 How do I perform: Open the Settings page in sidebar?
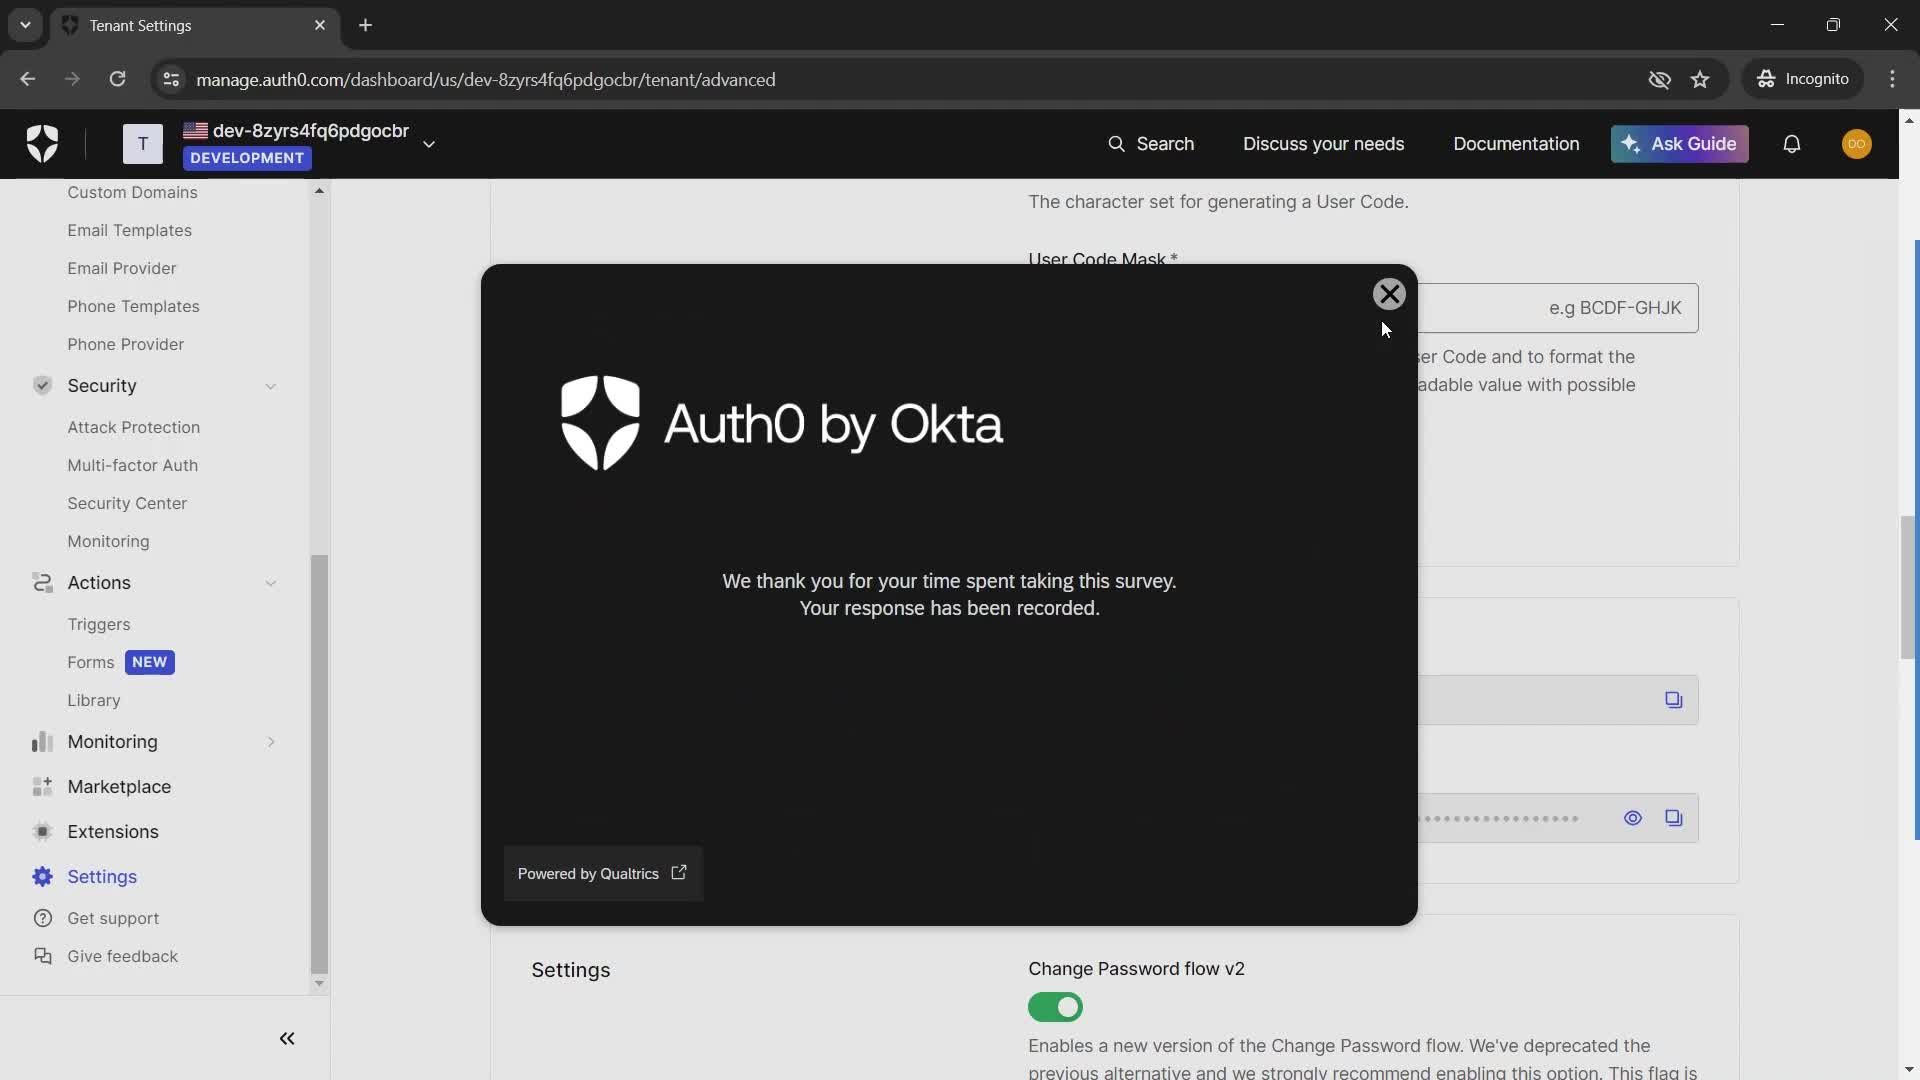(x=102, y=876)
